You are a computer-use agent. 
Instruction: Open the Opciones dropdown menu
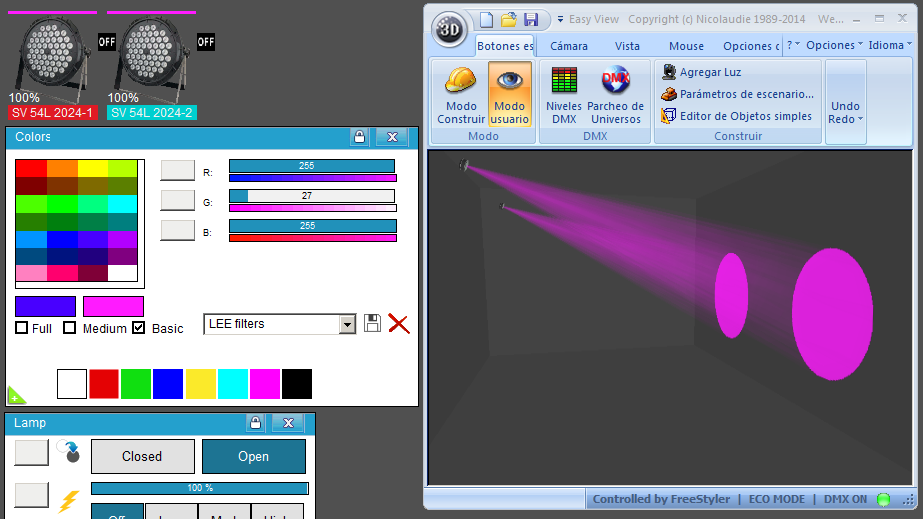click(x=834, y=45)
